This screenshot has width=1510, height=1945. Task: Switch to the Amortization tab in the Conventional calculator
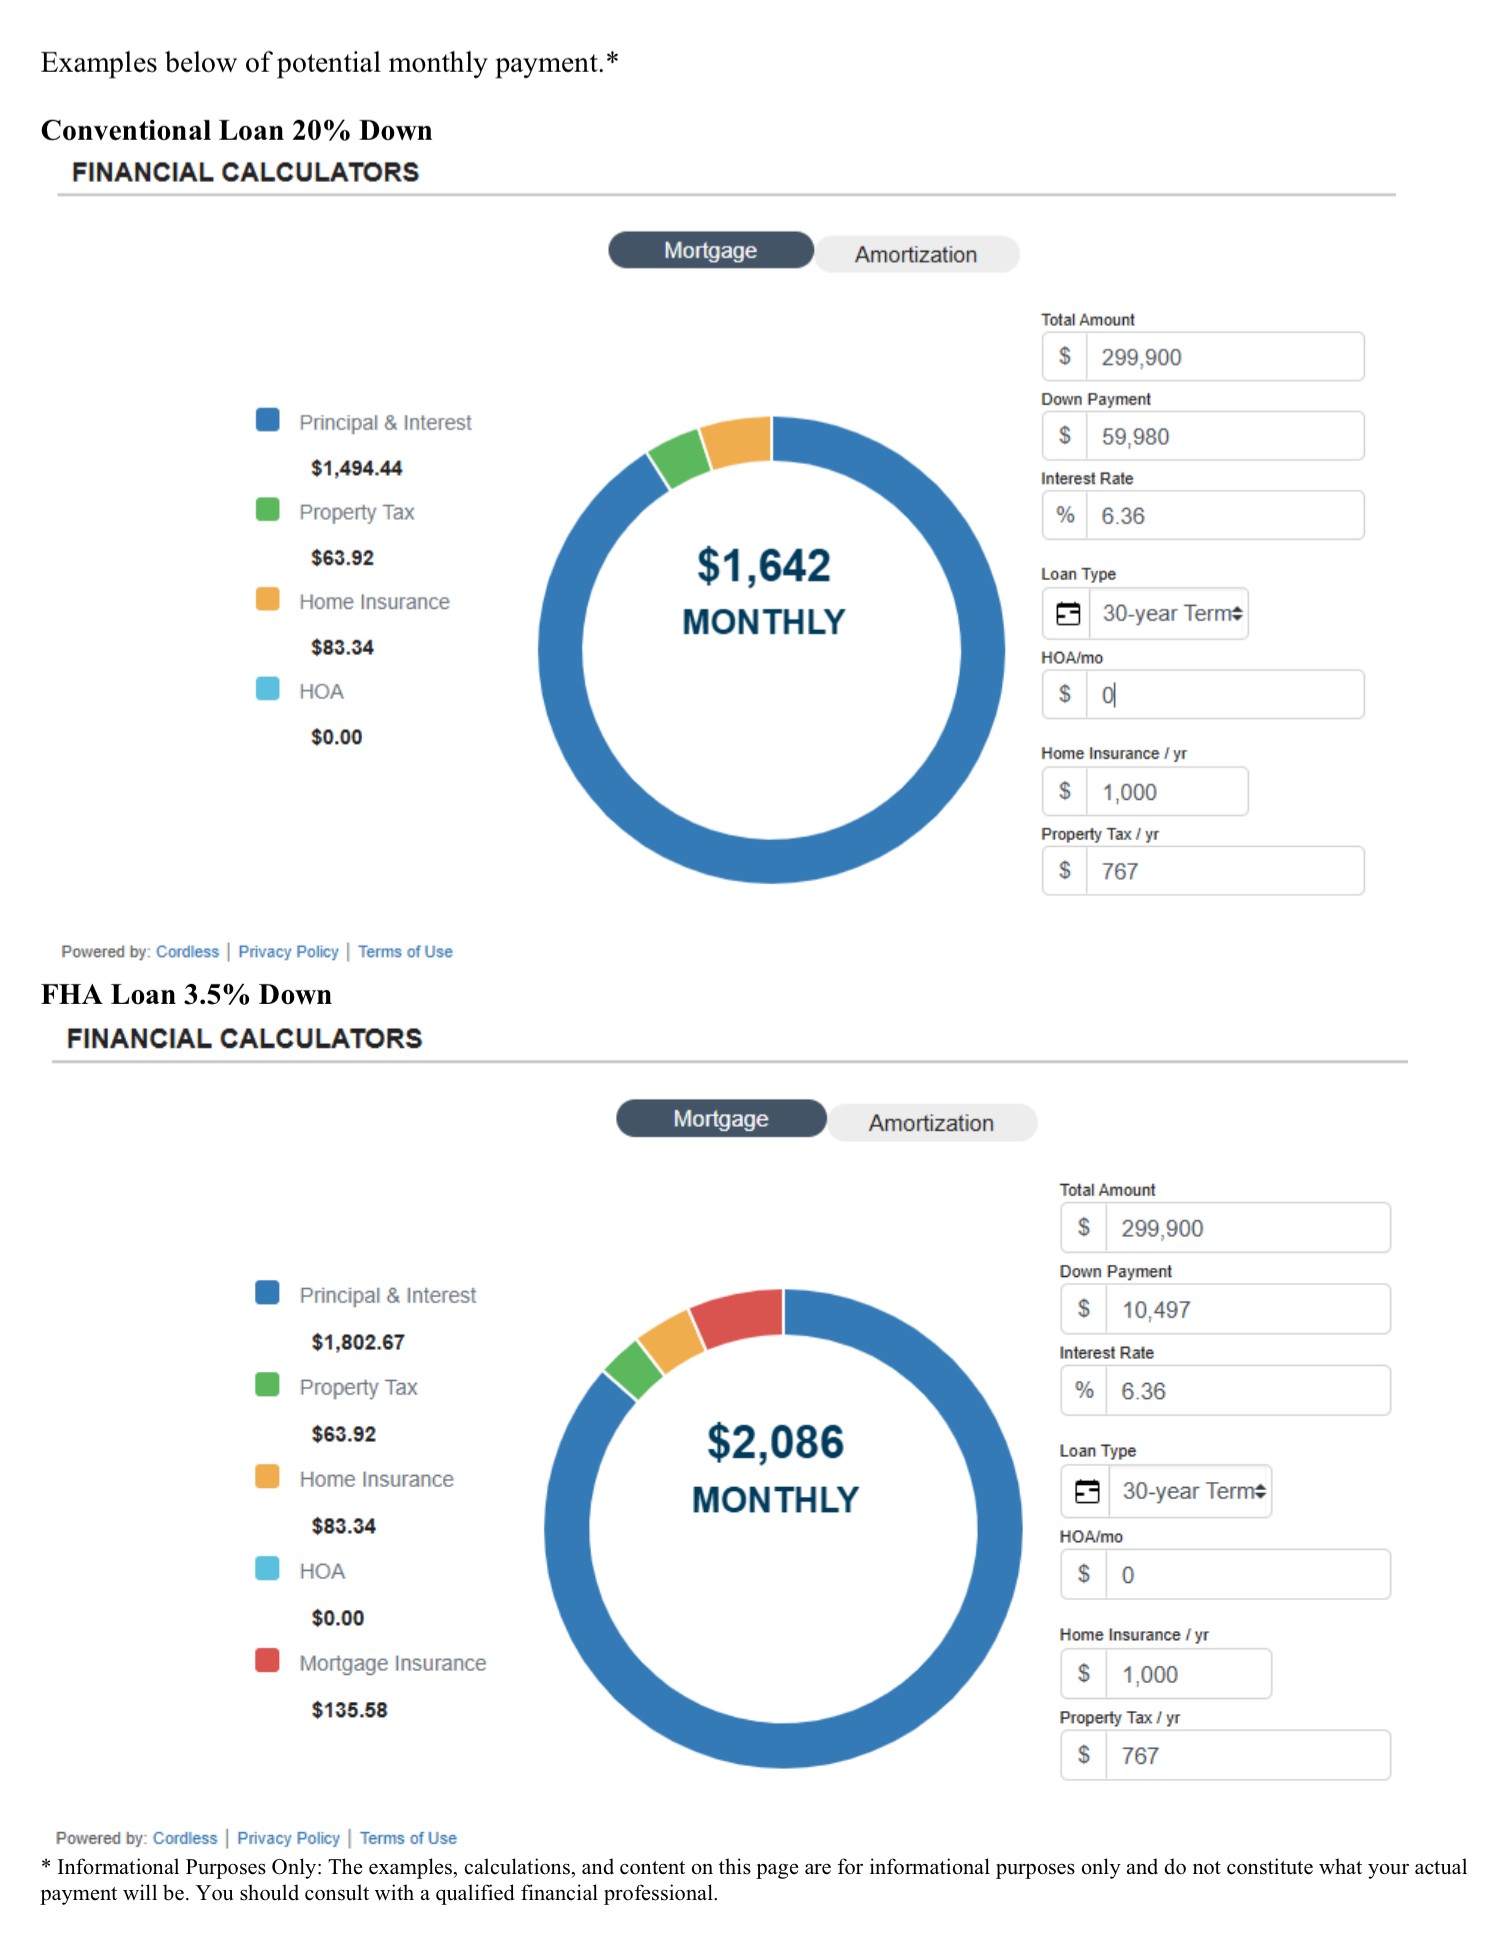click(916, 254)
